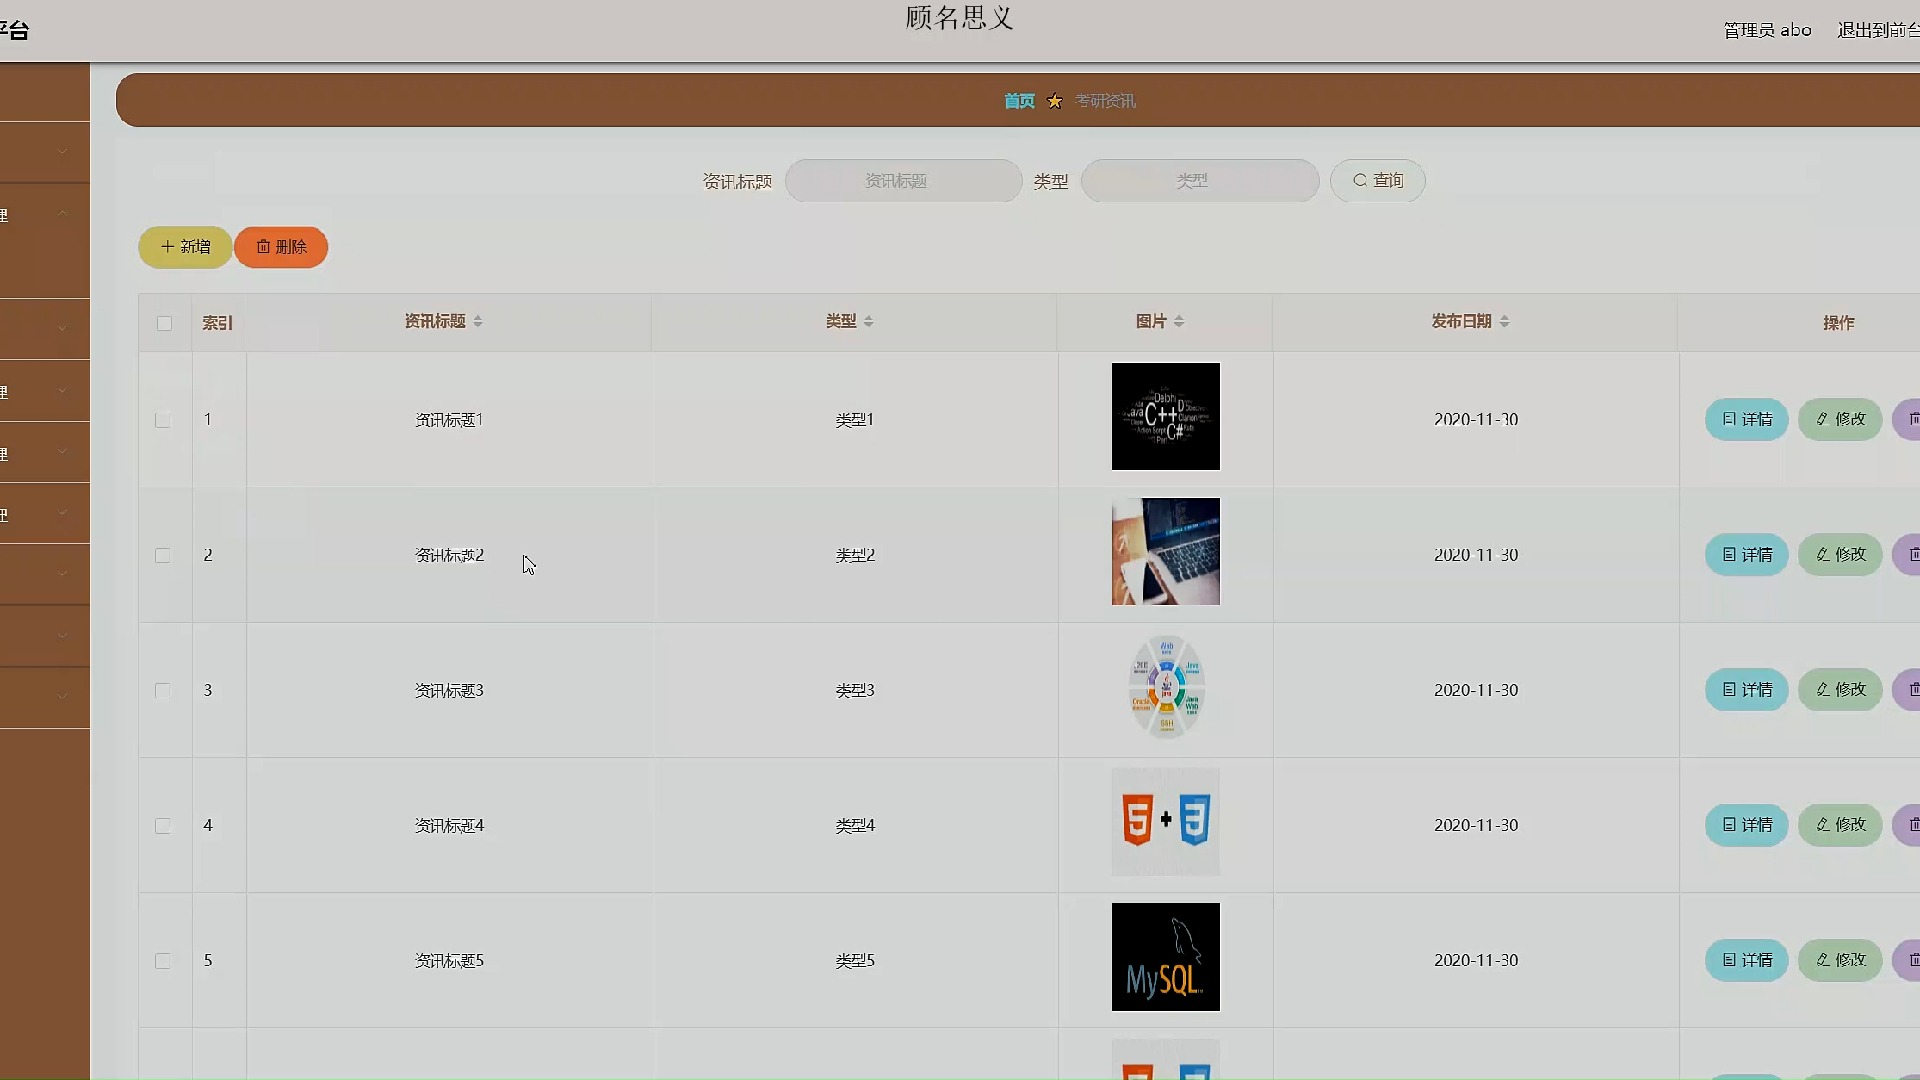Viewport: 1920px width, 1080px height.
Task: Click the 类型2 table cell
Action: pos(855,555)
